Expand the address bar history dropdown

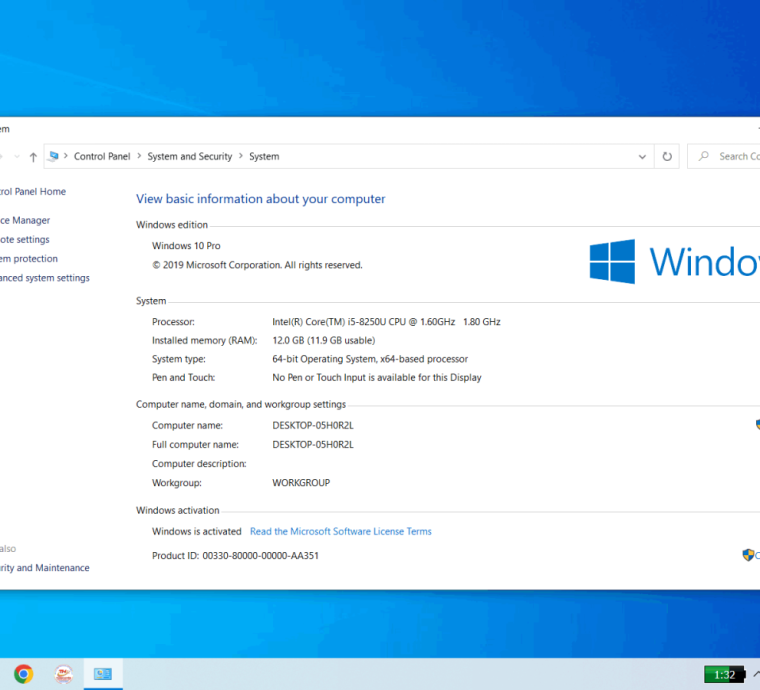642,157
